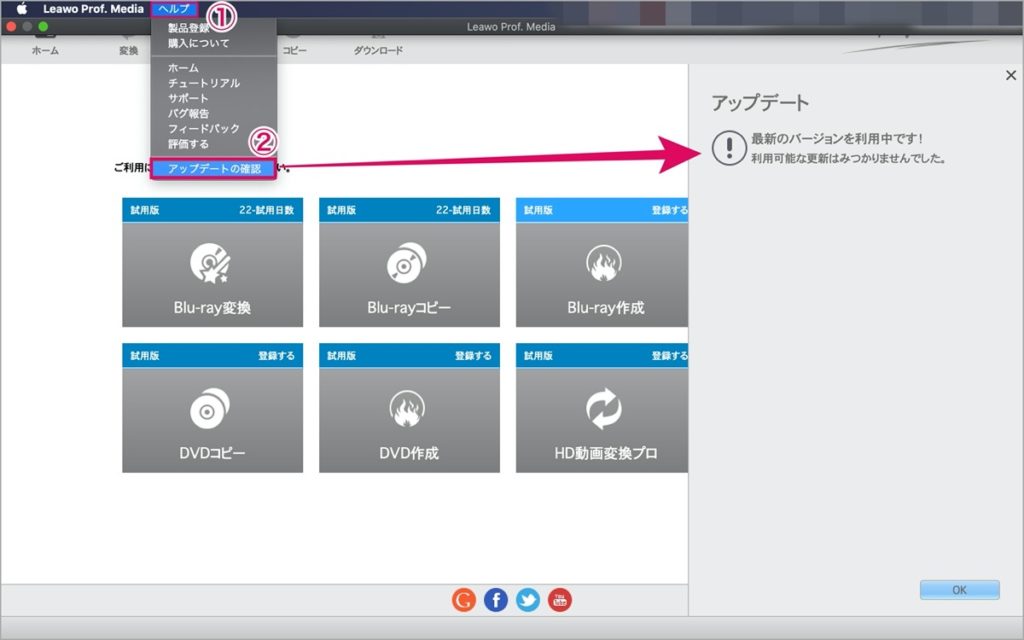1024x640 pixels.
Task: Click the Twitter social icon
Action: (528, 600)
